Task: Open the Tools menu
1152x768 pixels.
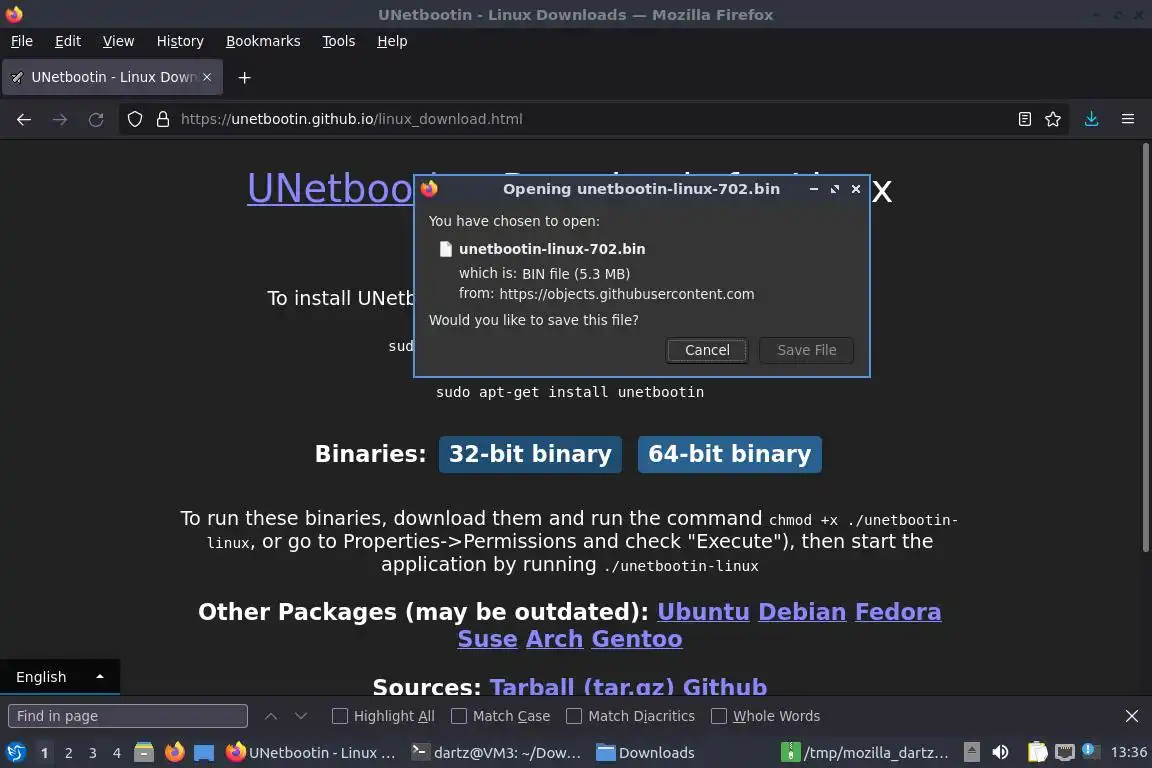Action: coord(339,41)
